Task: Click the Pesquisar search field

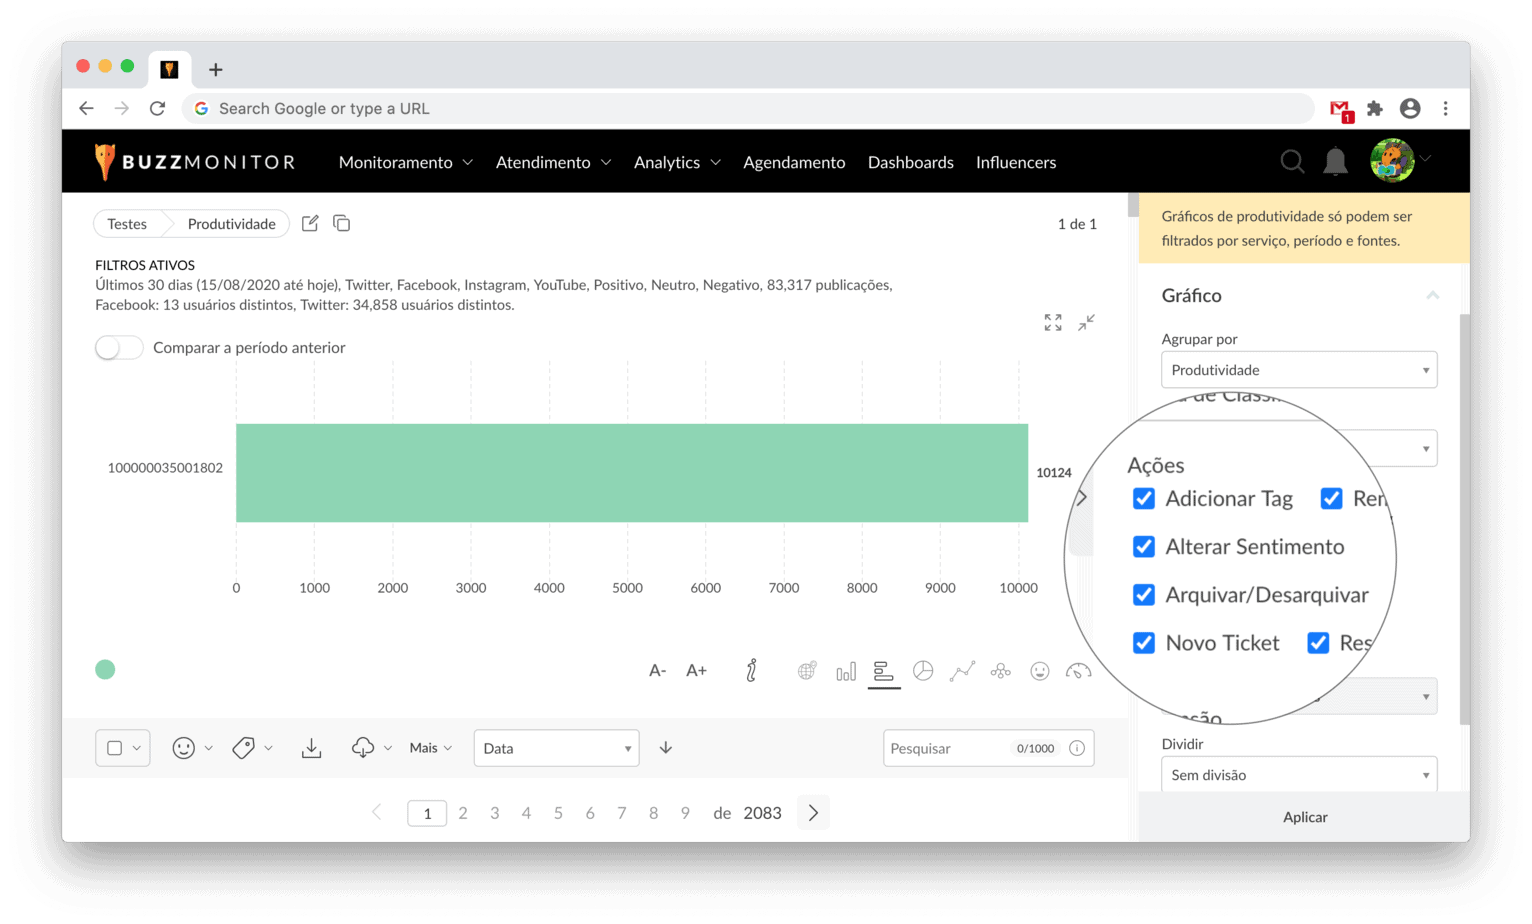Action: click(945, 748)
